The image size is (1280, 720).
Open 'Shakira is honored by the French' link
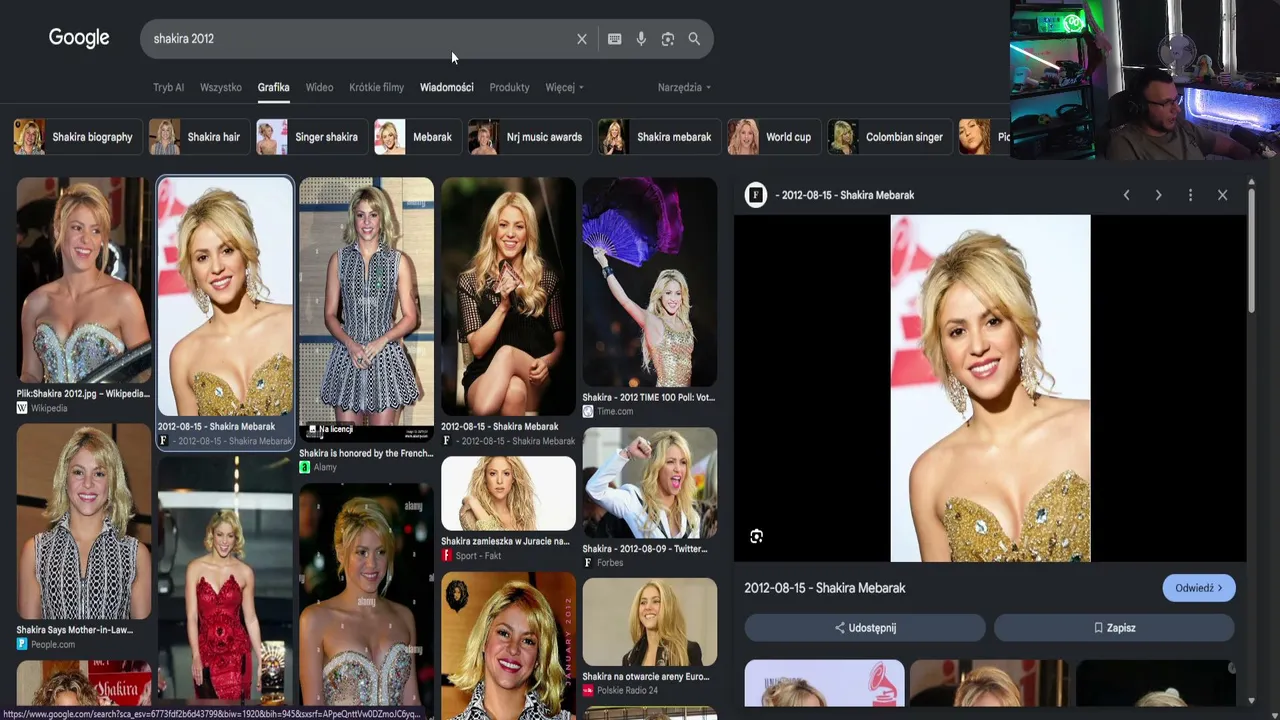[366, 453]
